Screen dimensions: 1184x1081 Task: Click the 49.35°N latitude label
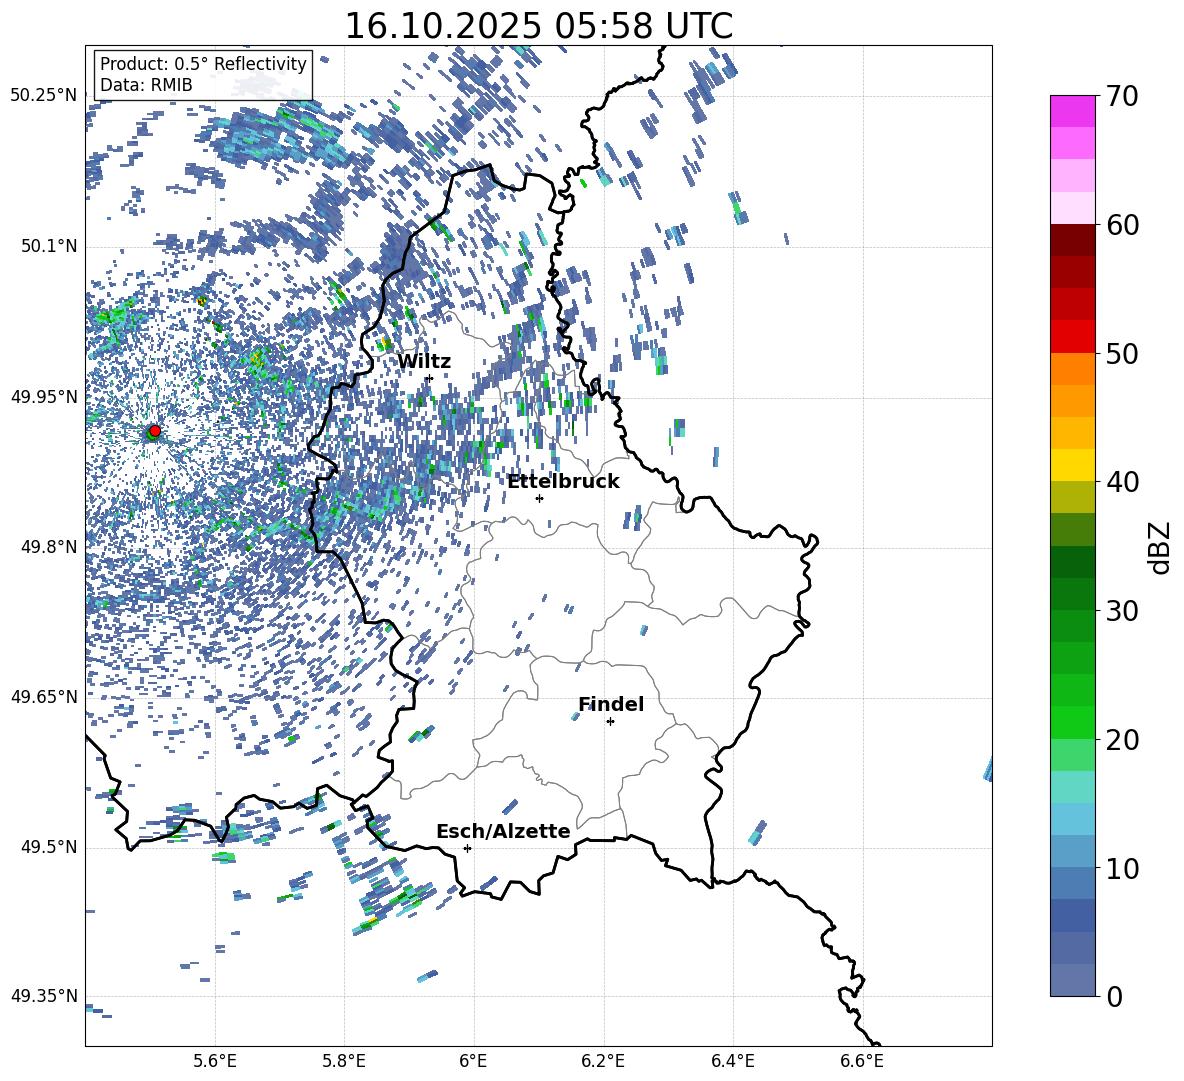point(44,996)
